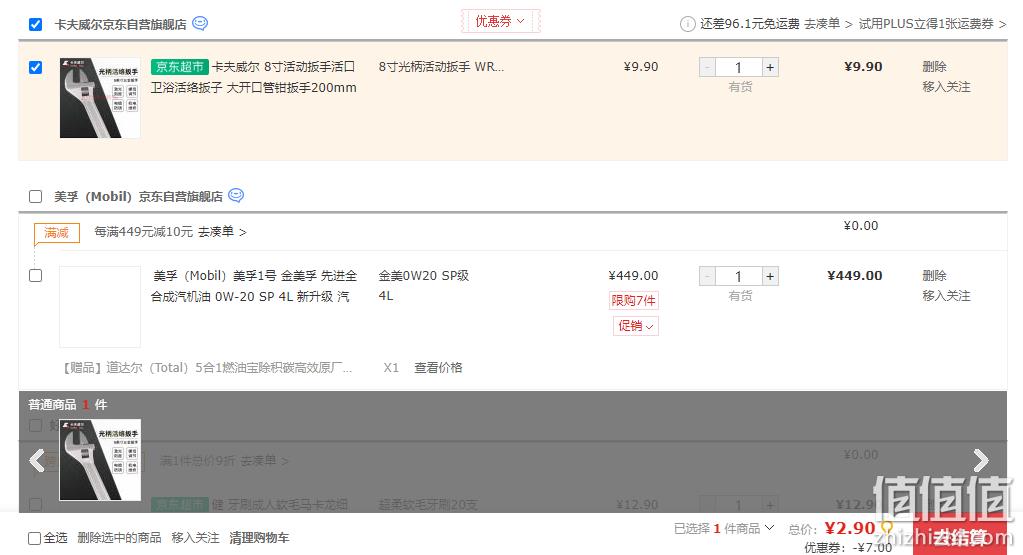This screenshot has height=555, width=1023.
Task: Open the wrench product thumbnail in cart row
Action: coord(100,98)
